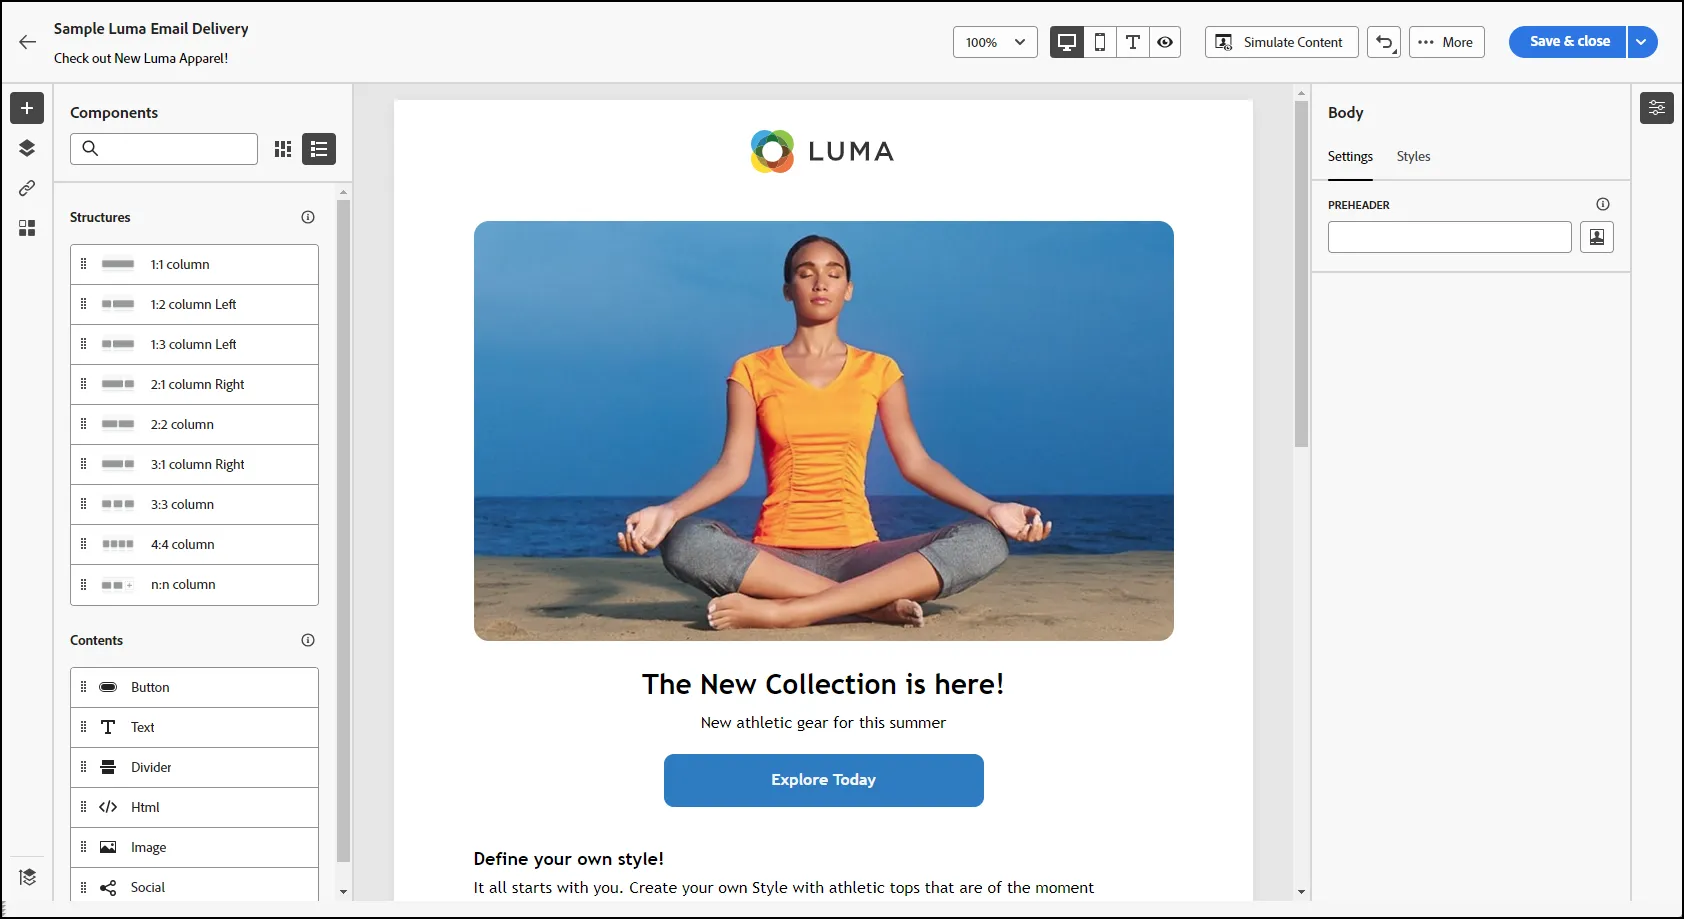Select the Image content component
1684x919 pixels.
194,848
